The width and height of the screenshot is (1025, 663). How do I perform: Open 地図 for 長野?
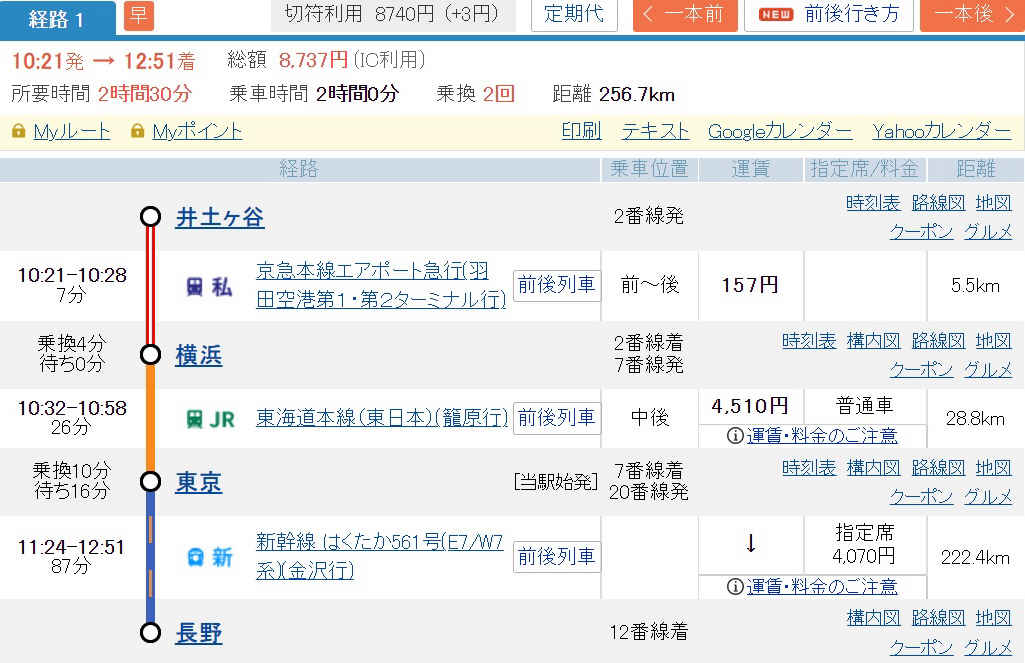coord(993,617)
